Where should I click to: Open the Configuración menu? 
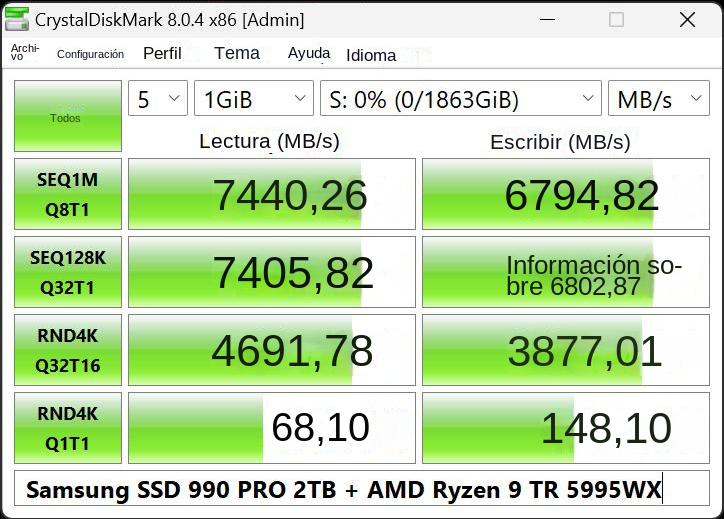(x=90, y=54)
